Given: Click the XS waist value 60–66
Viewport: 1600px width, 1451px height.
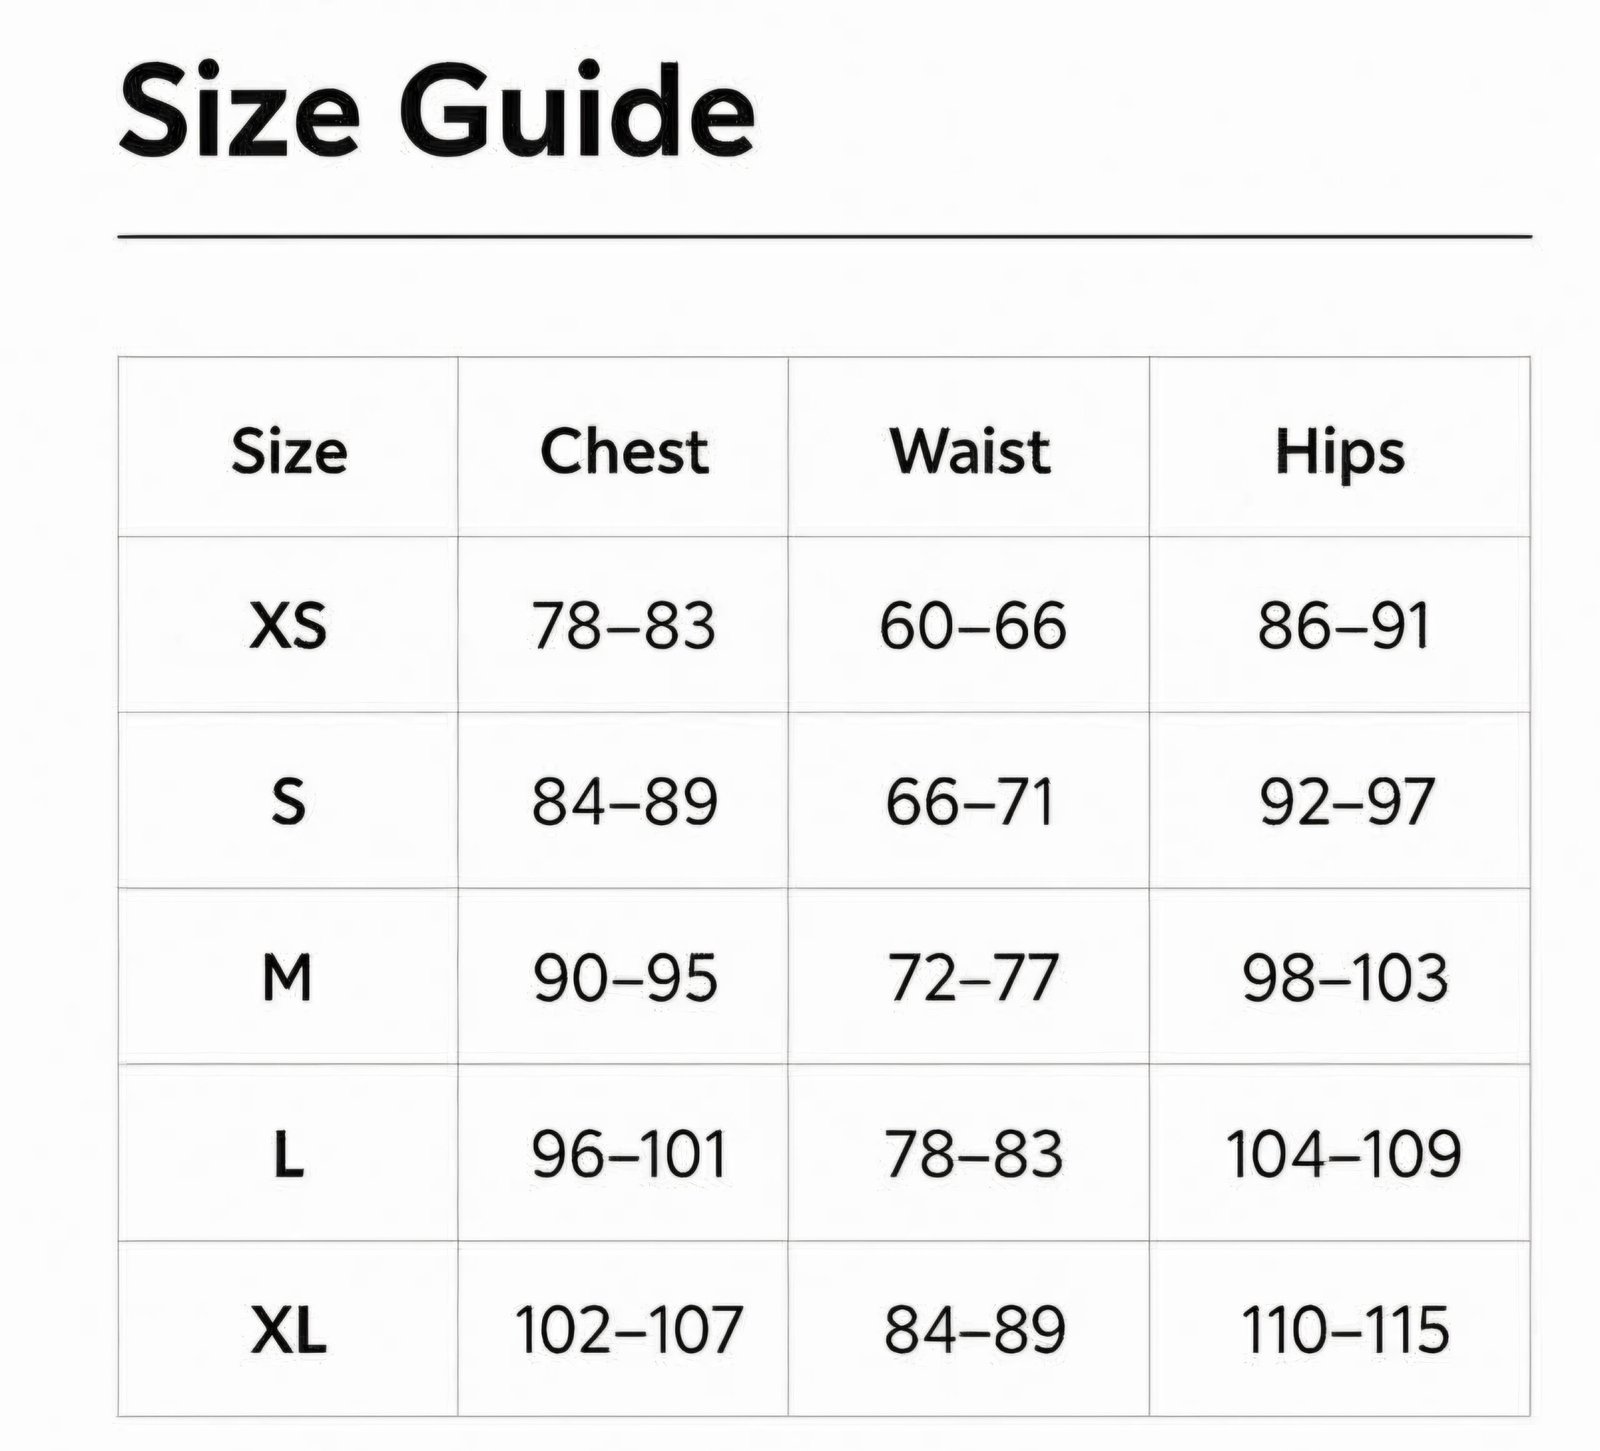Looking at the screenshot, I should [x=972, y=627].
